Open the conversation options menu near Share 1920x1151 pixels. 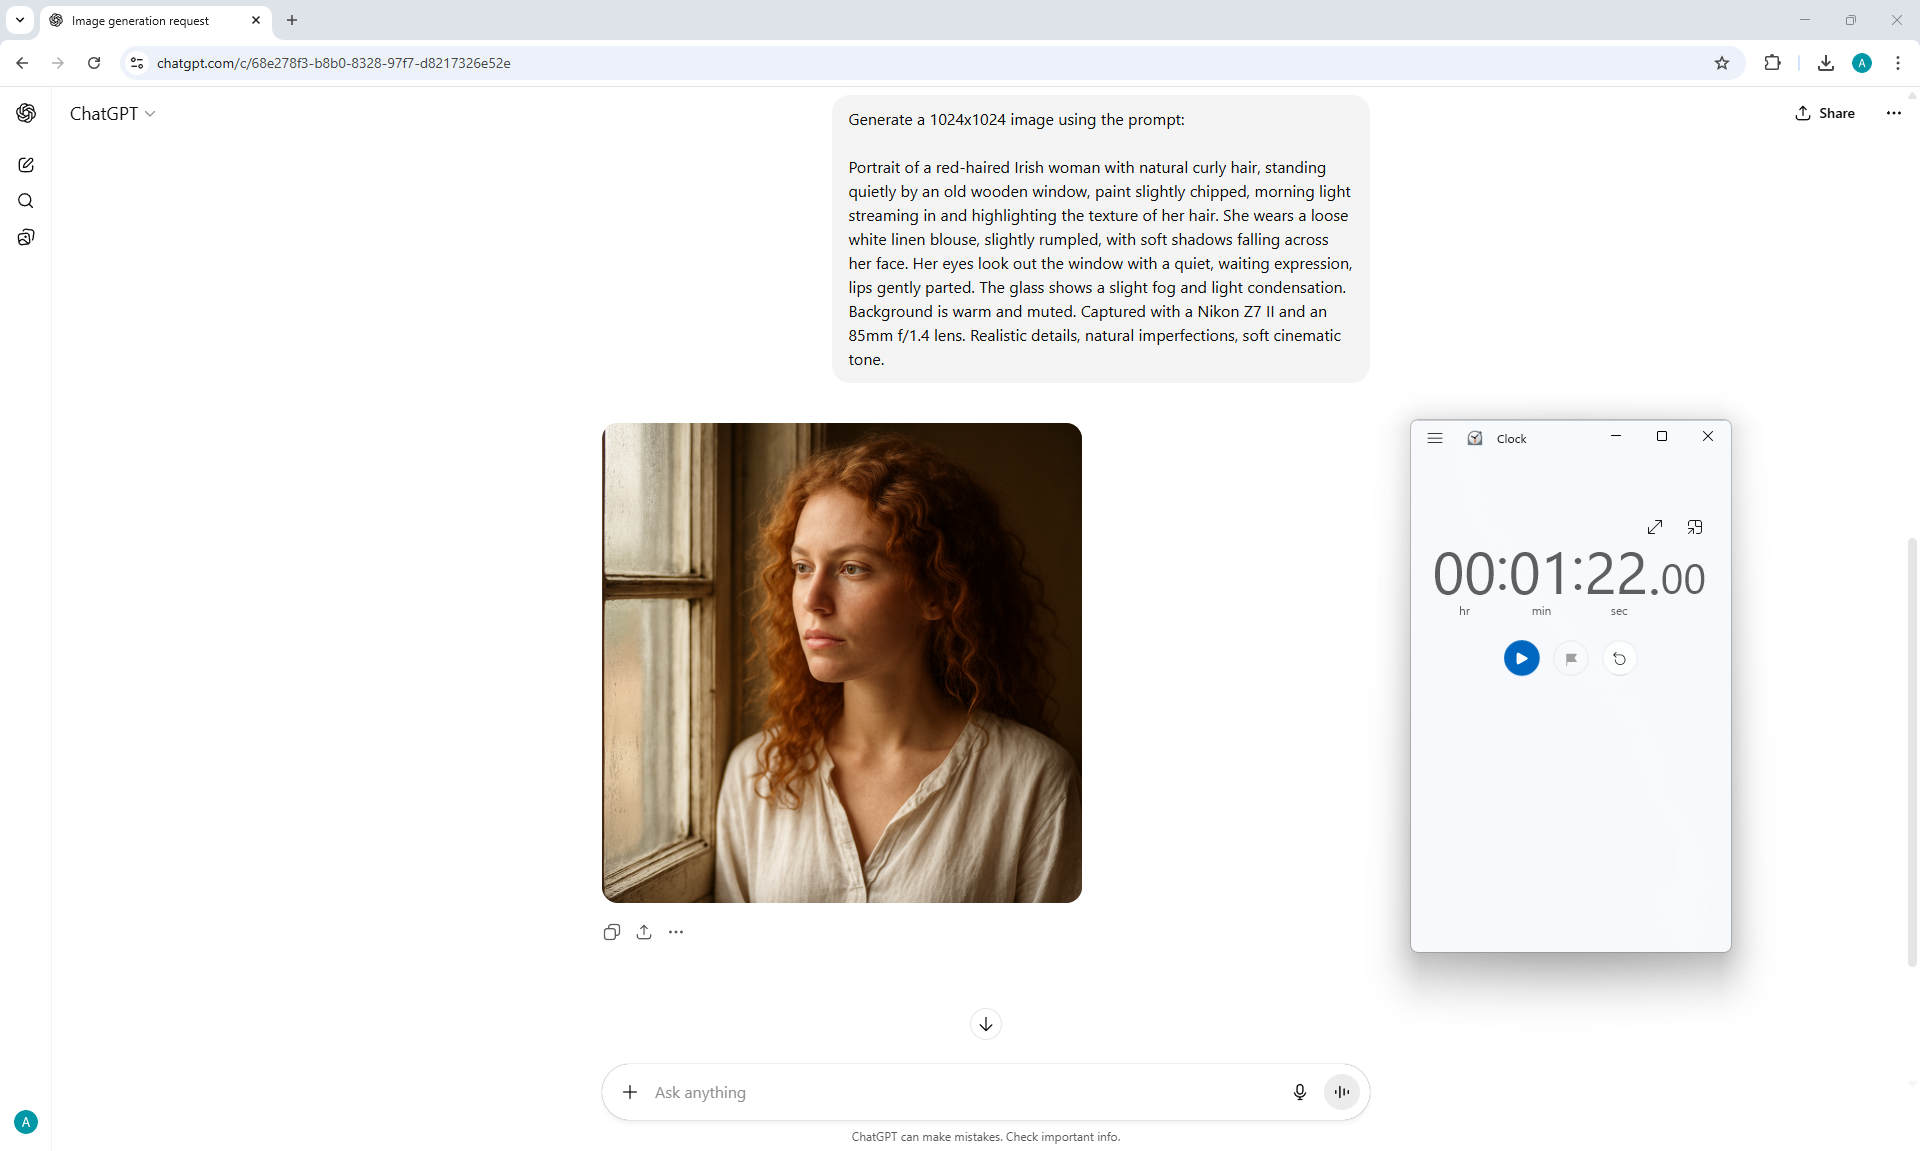[1893, 113]
